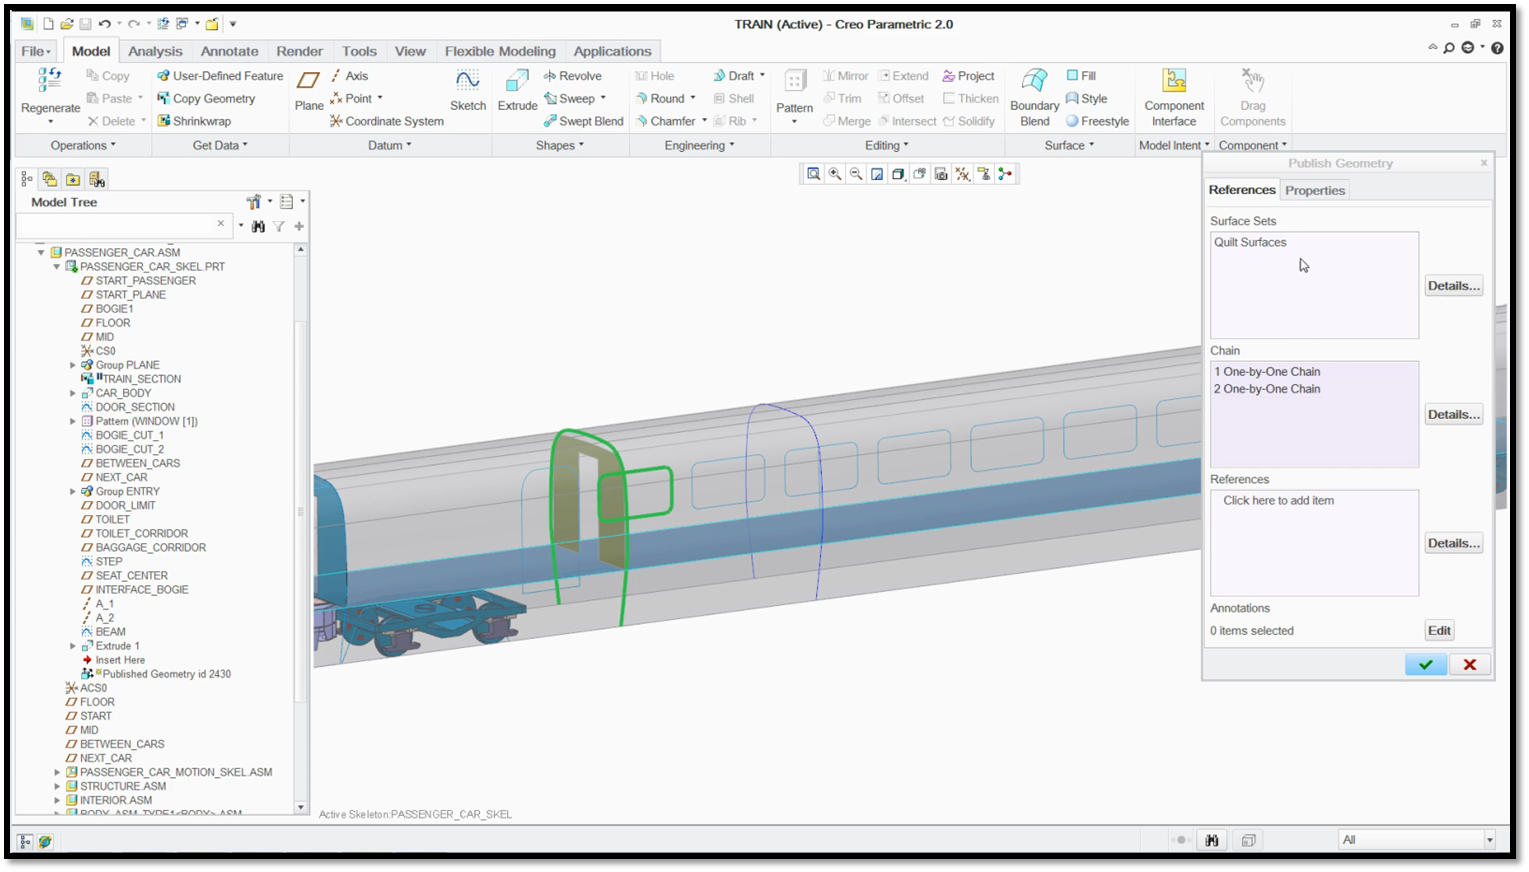This screenshot has height=872, width=1529.
Task: Toggle annotation display in graphics toolbar
Action: (x=984, y=173)
